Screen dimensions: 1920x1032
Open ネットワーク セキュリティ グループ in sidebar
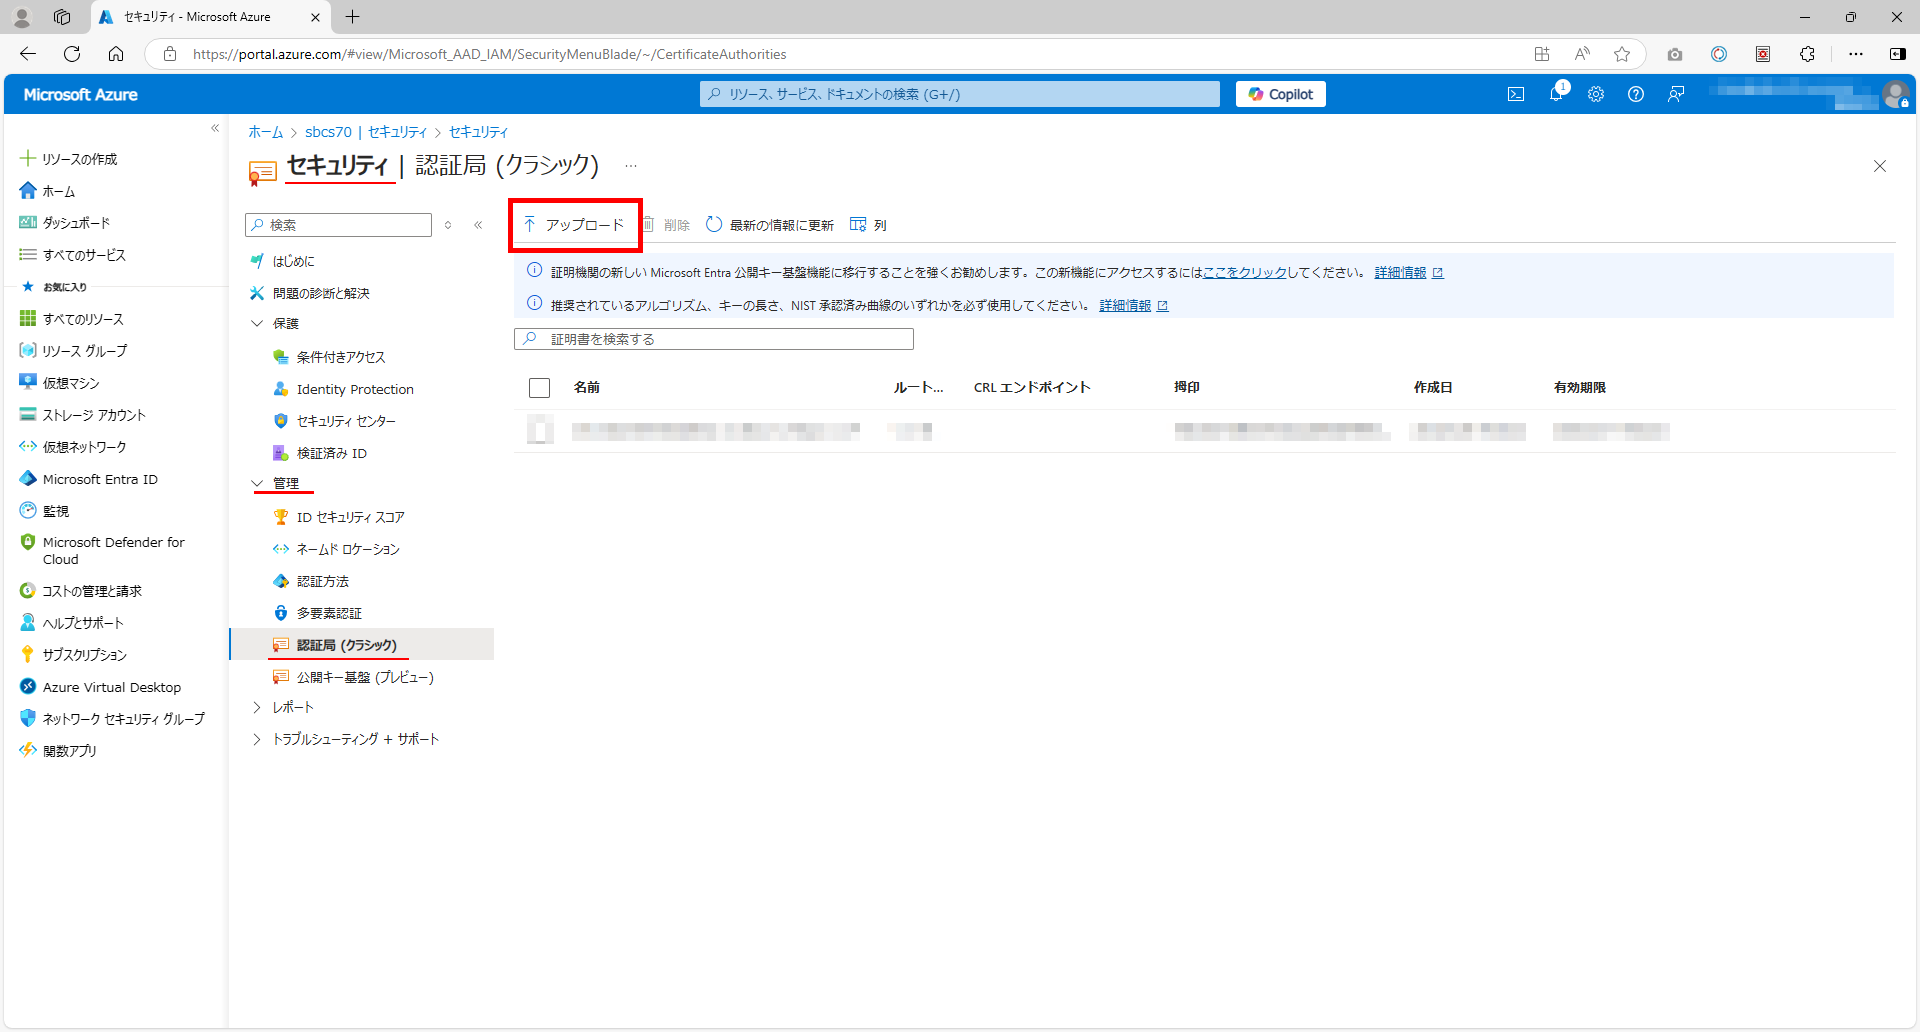123,719
